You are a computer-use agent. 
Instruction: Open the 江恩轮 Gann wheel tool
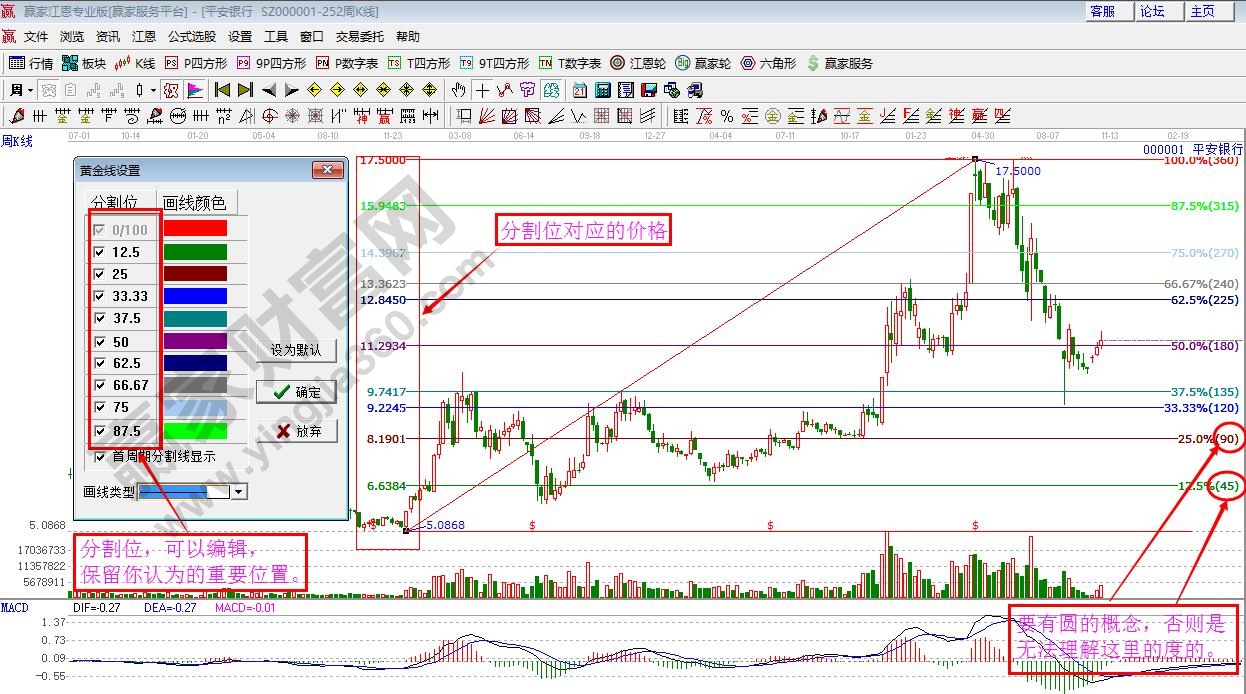point(639,63)
